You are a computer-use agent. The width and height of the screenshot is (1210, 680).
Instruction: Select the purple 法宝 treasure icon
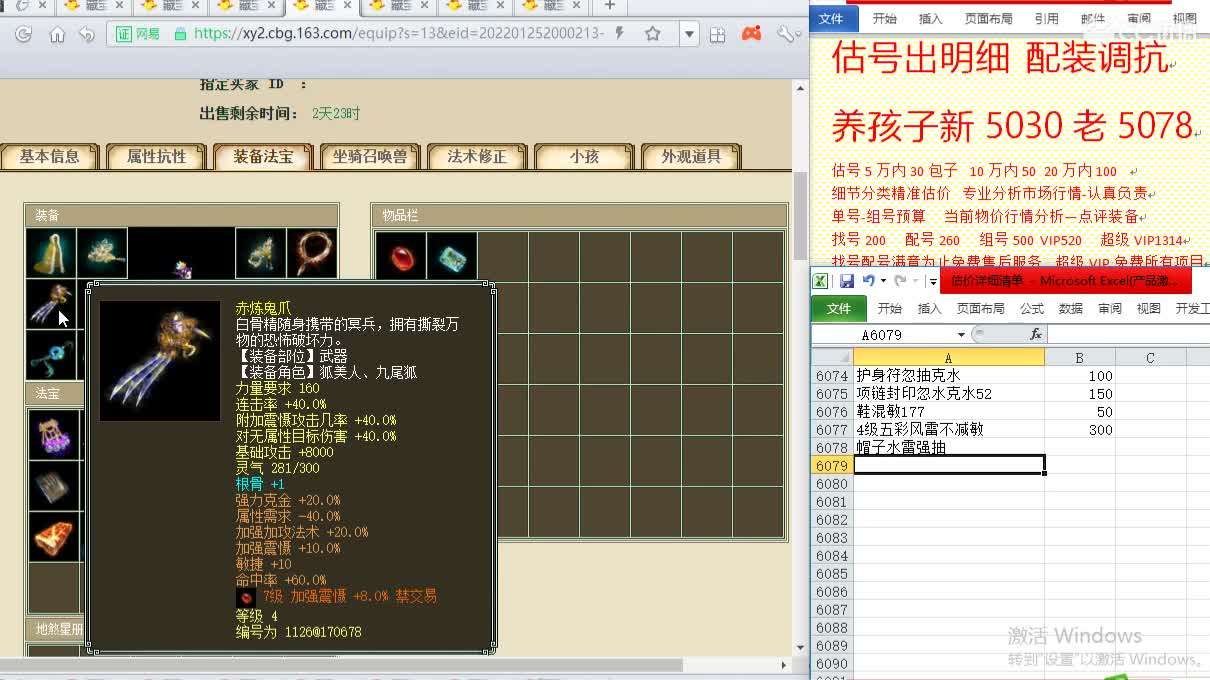coord(54,435)
